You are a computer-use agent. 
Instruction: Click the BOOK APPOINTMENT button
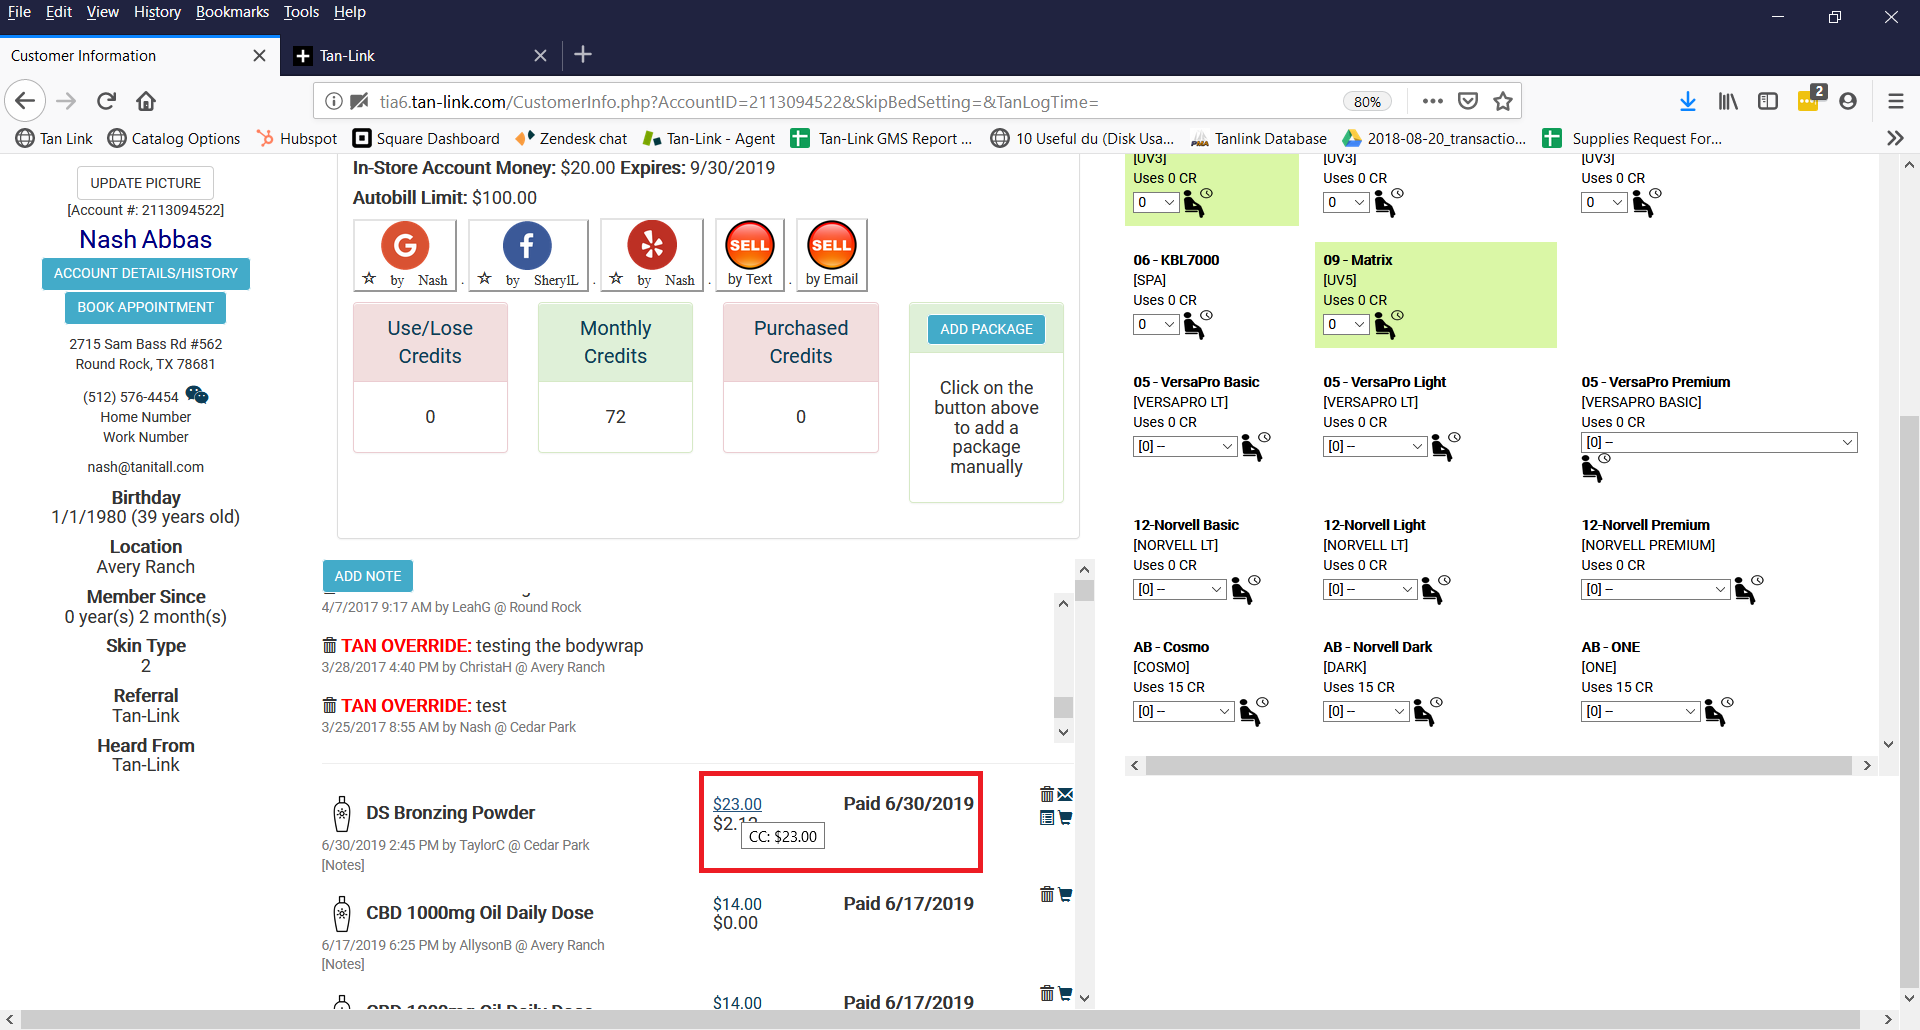pos(146,307)
